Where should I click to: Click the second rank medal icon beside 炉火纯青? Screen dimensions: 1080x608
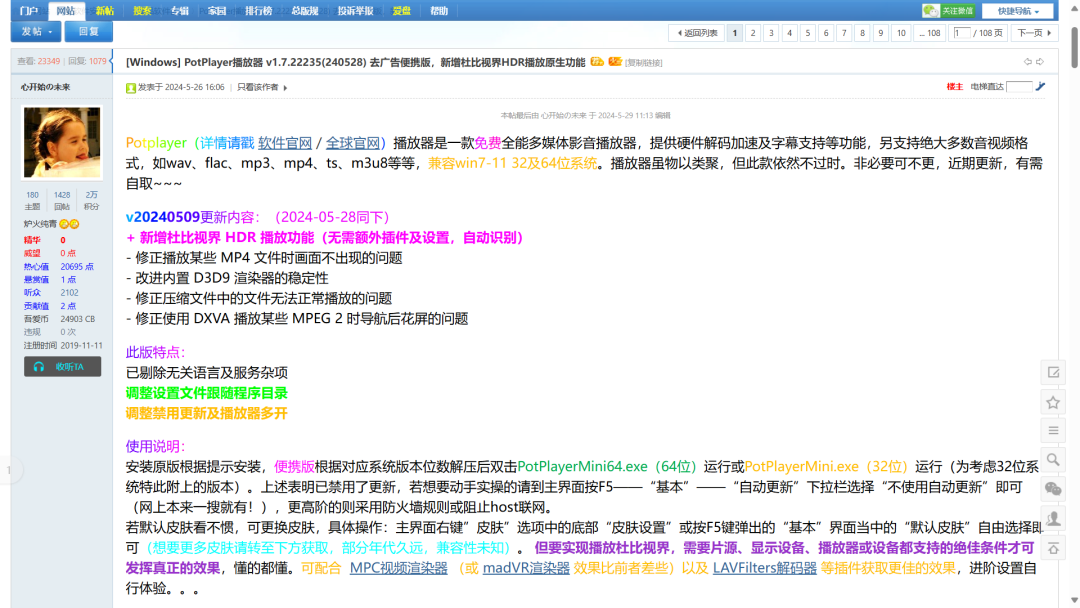tap(74, 224)
